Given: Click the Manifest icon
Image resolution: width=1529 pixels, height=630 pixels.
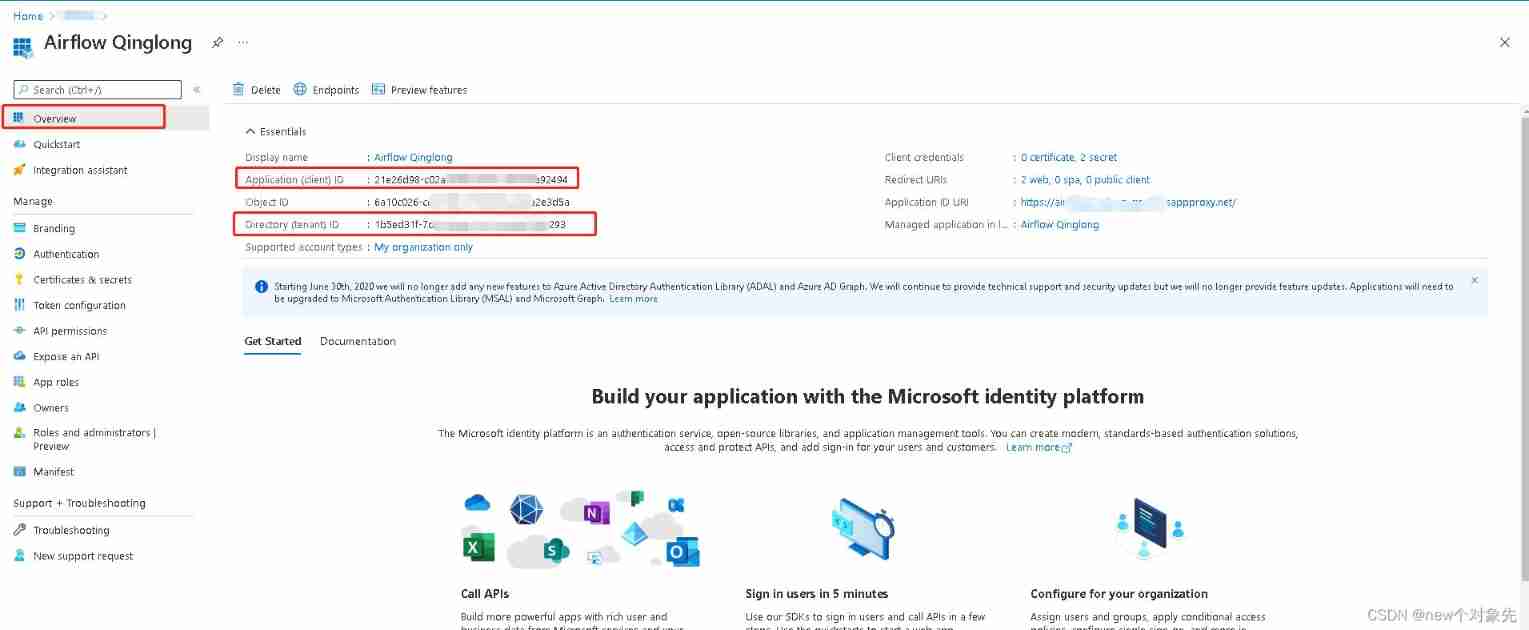Looking at the screenshot, I should [x=19, y=472].
